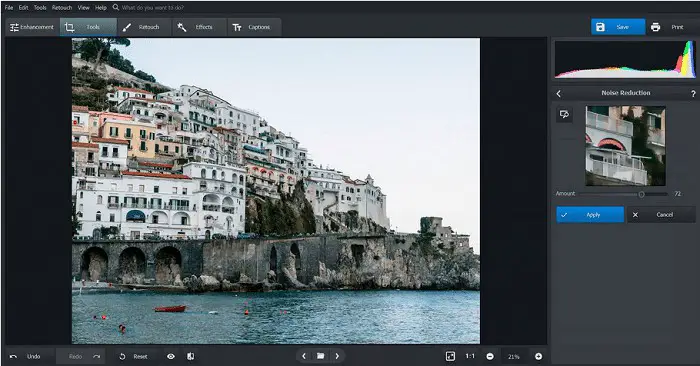The width and height of the screenshot is (700, 366).
Task: Click the Amount value 72
Action: tap(678, 194)
